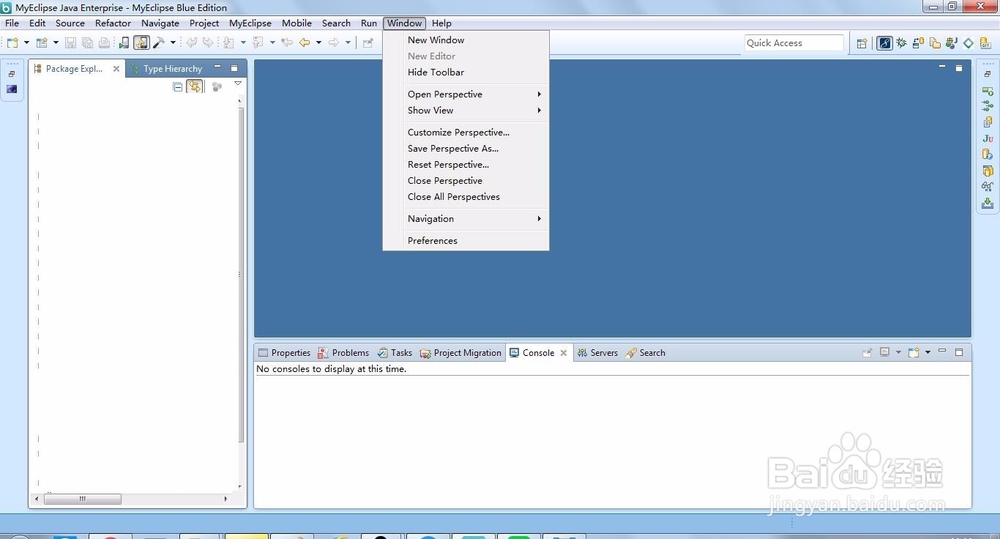Click the Save toolbar icon

click(71, 43)
